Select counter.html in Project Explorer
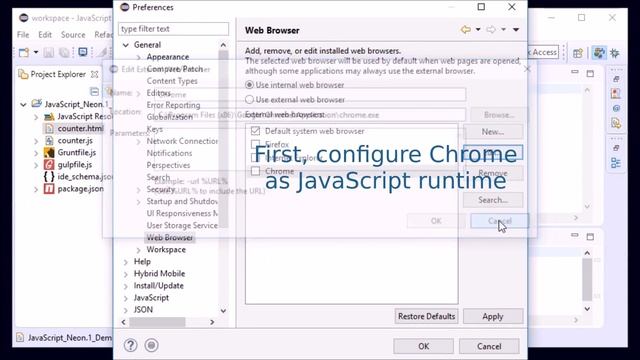 point(80,129)
